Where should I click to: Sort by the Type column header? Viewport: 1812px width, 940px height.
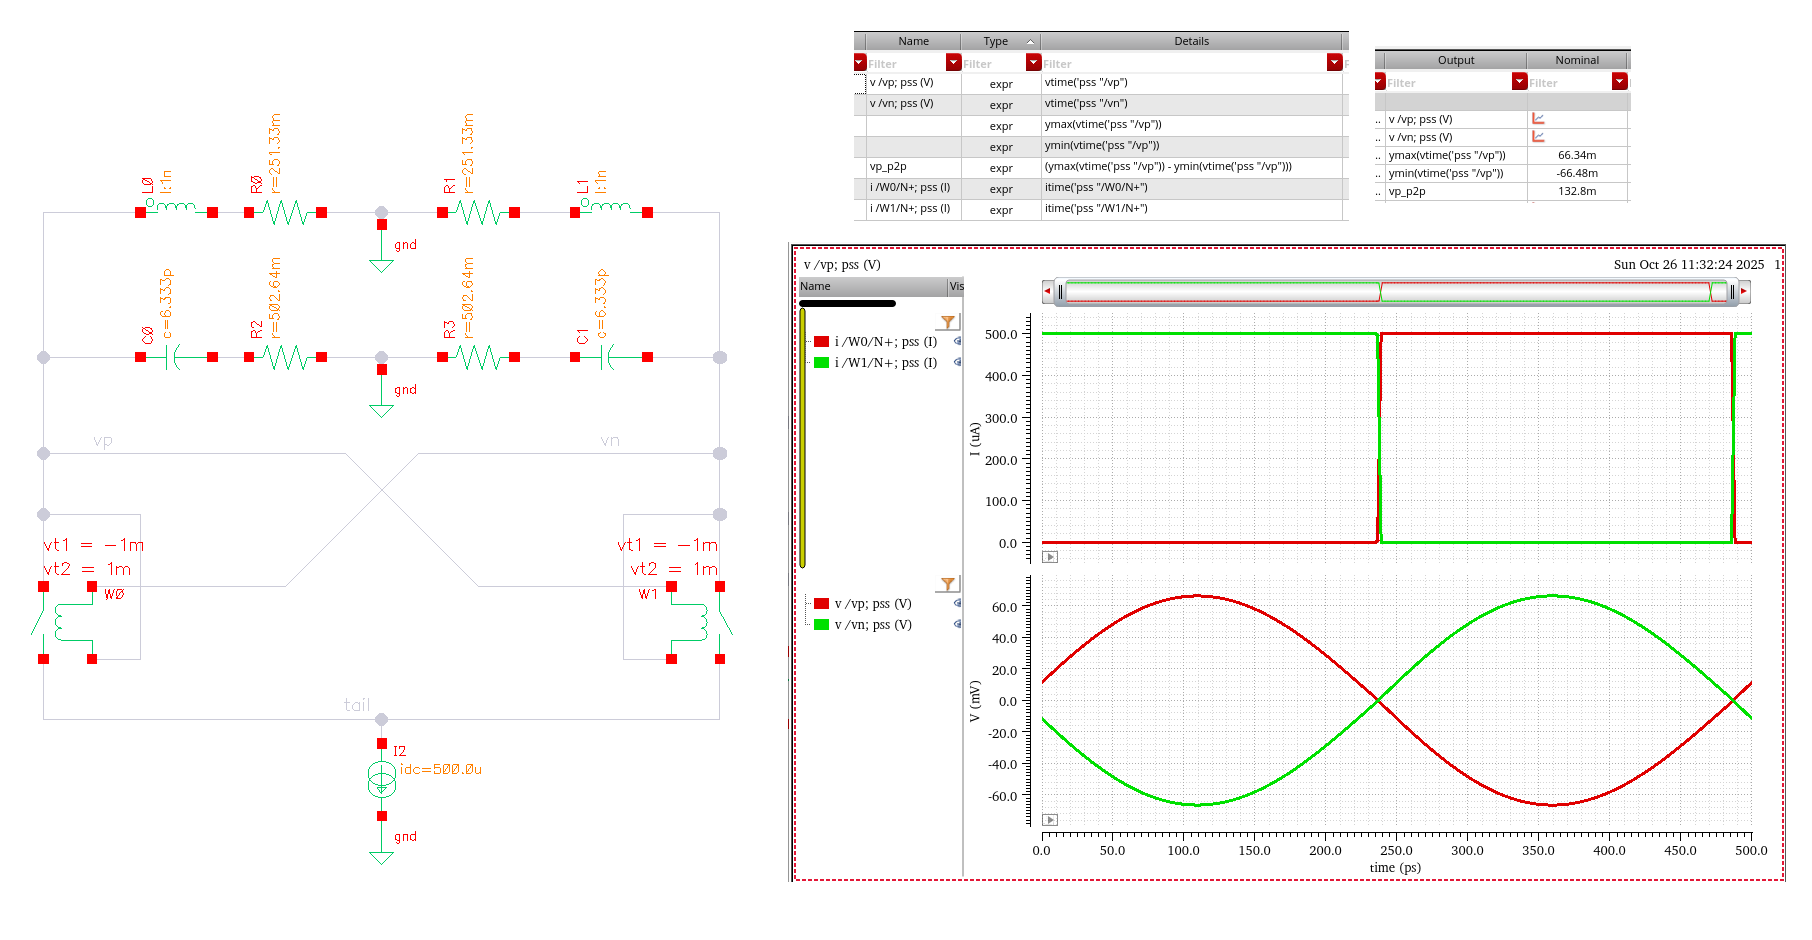pos(996,41)
